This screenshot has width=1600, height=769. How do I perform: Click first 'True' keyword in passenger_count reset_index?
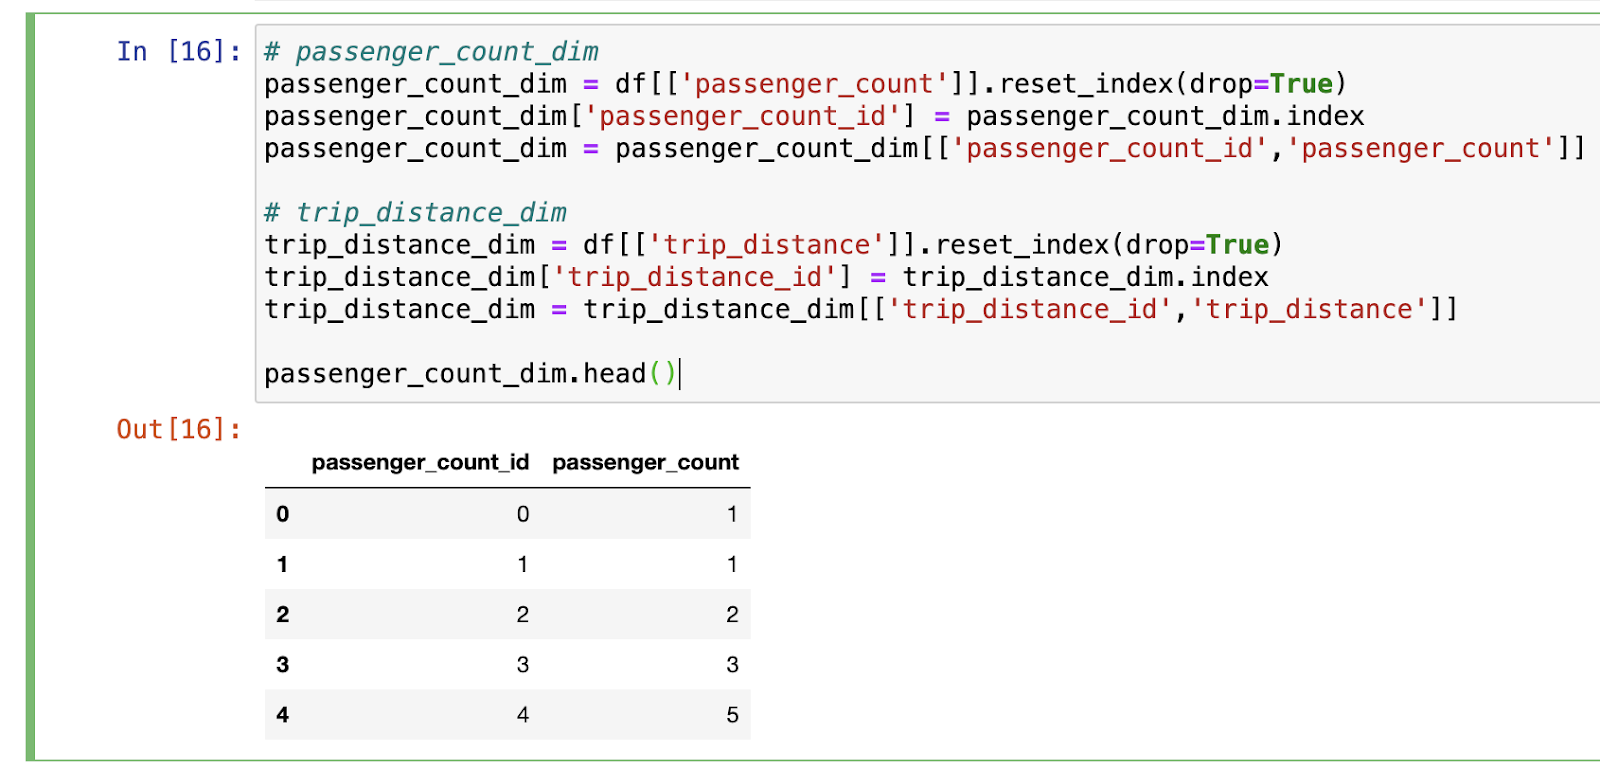coord(1301,84)
